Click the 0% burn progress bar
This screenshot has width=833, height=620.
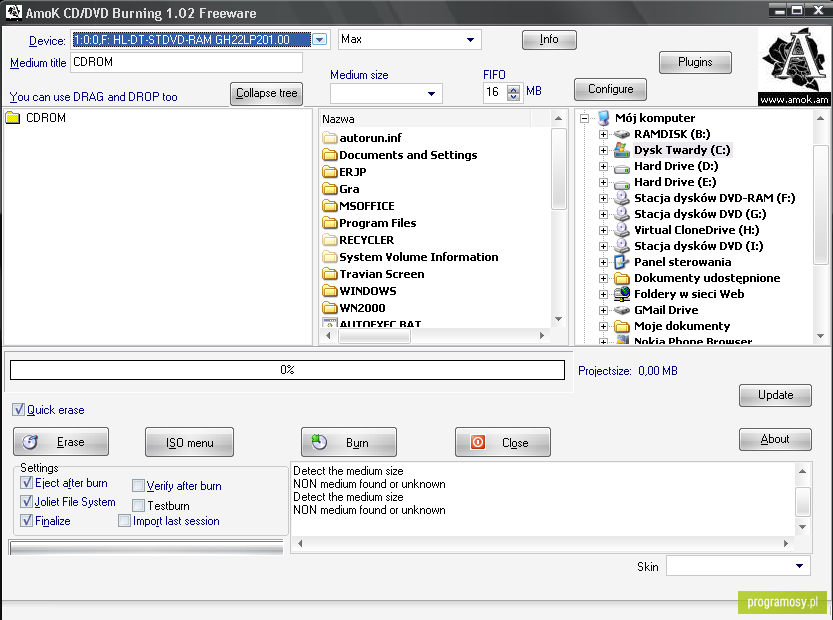coord(287,370)
